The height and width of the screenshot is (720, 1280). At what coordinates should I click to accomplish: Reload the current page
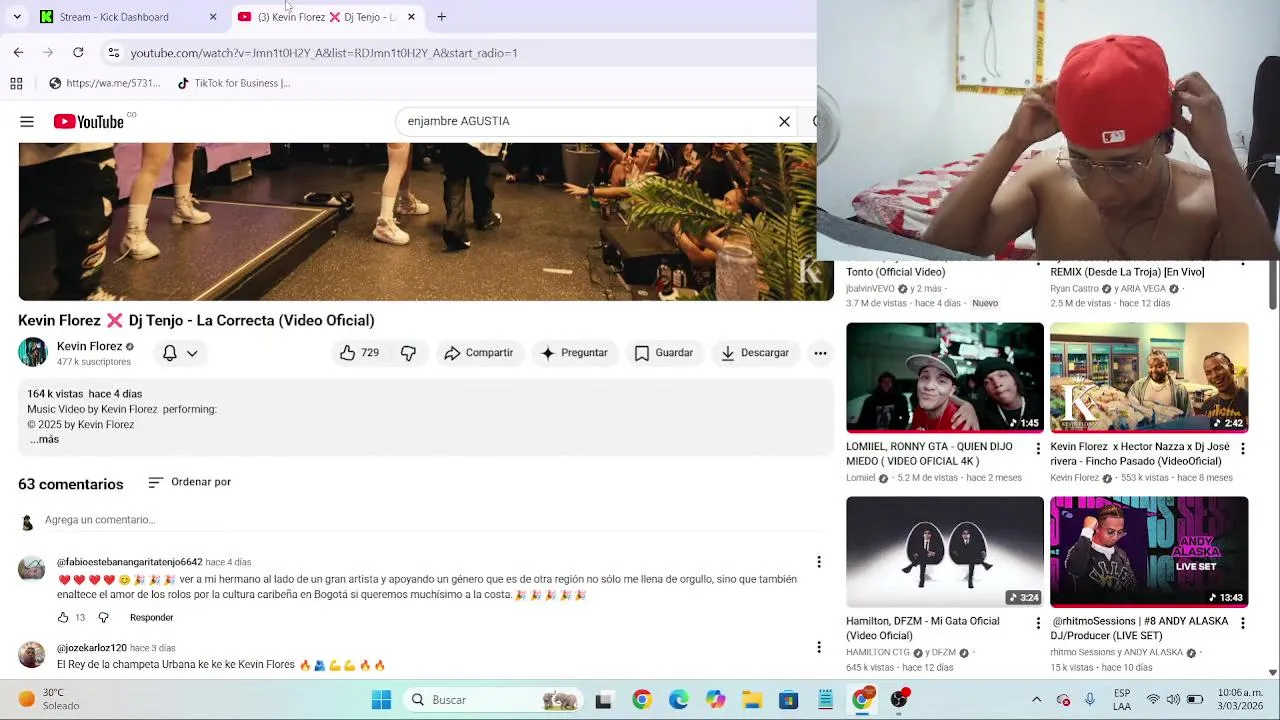78,52
